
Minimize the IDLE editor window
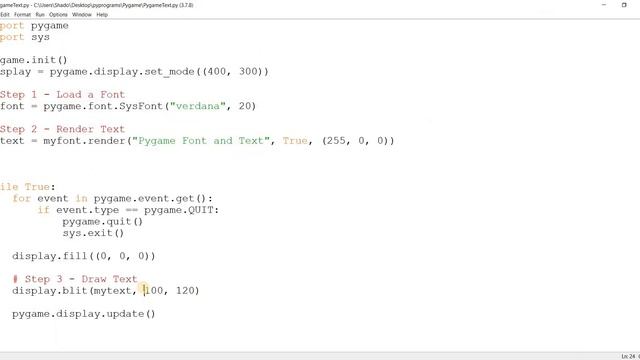[x=604, y=5]
